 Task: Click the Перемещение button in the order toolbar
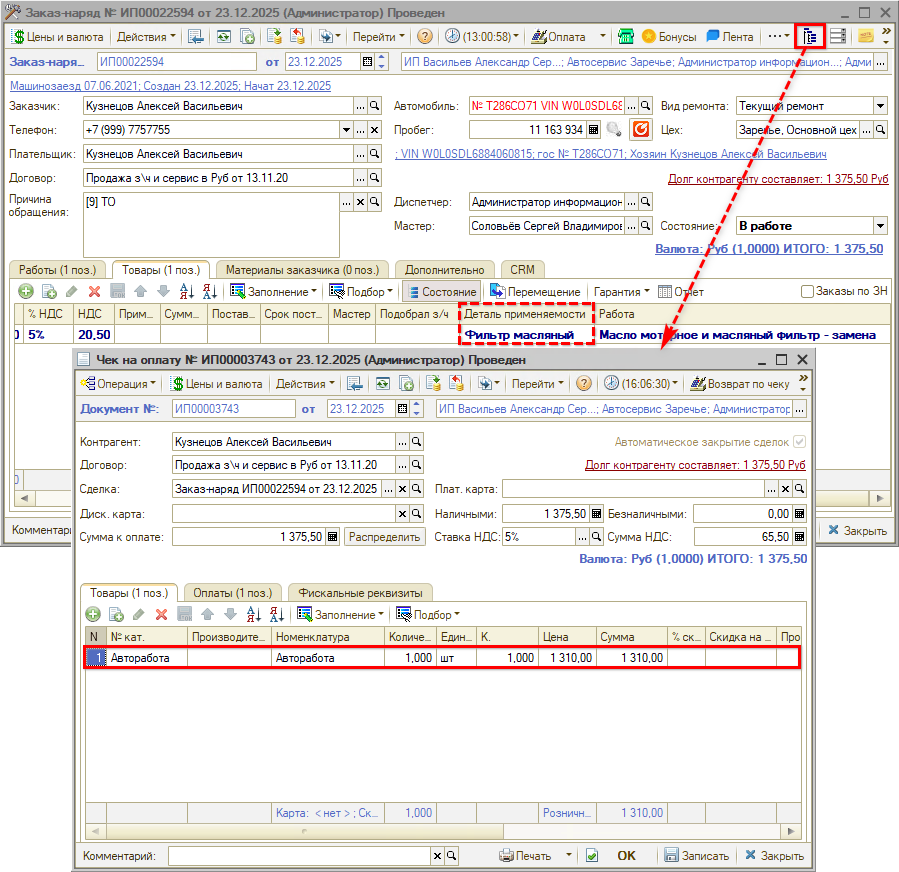[534, 291]
